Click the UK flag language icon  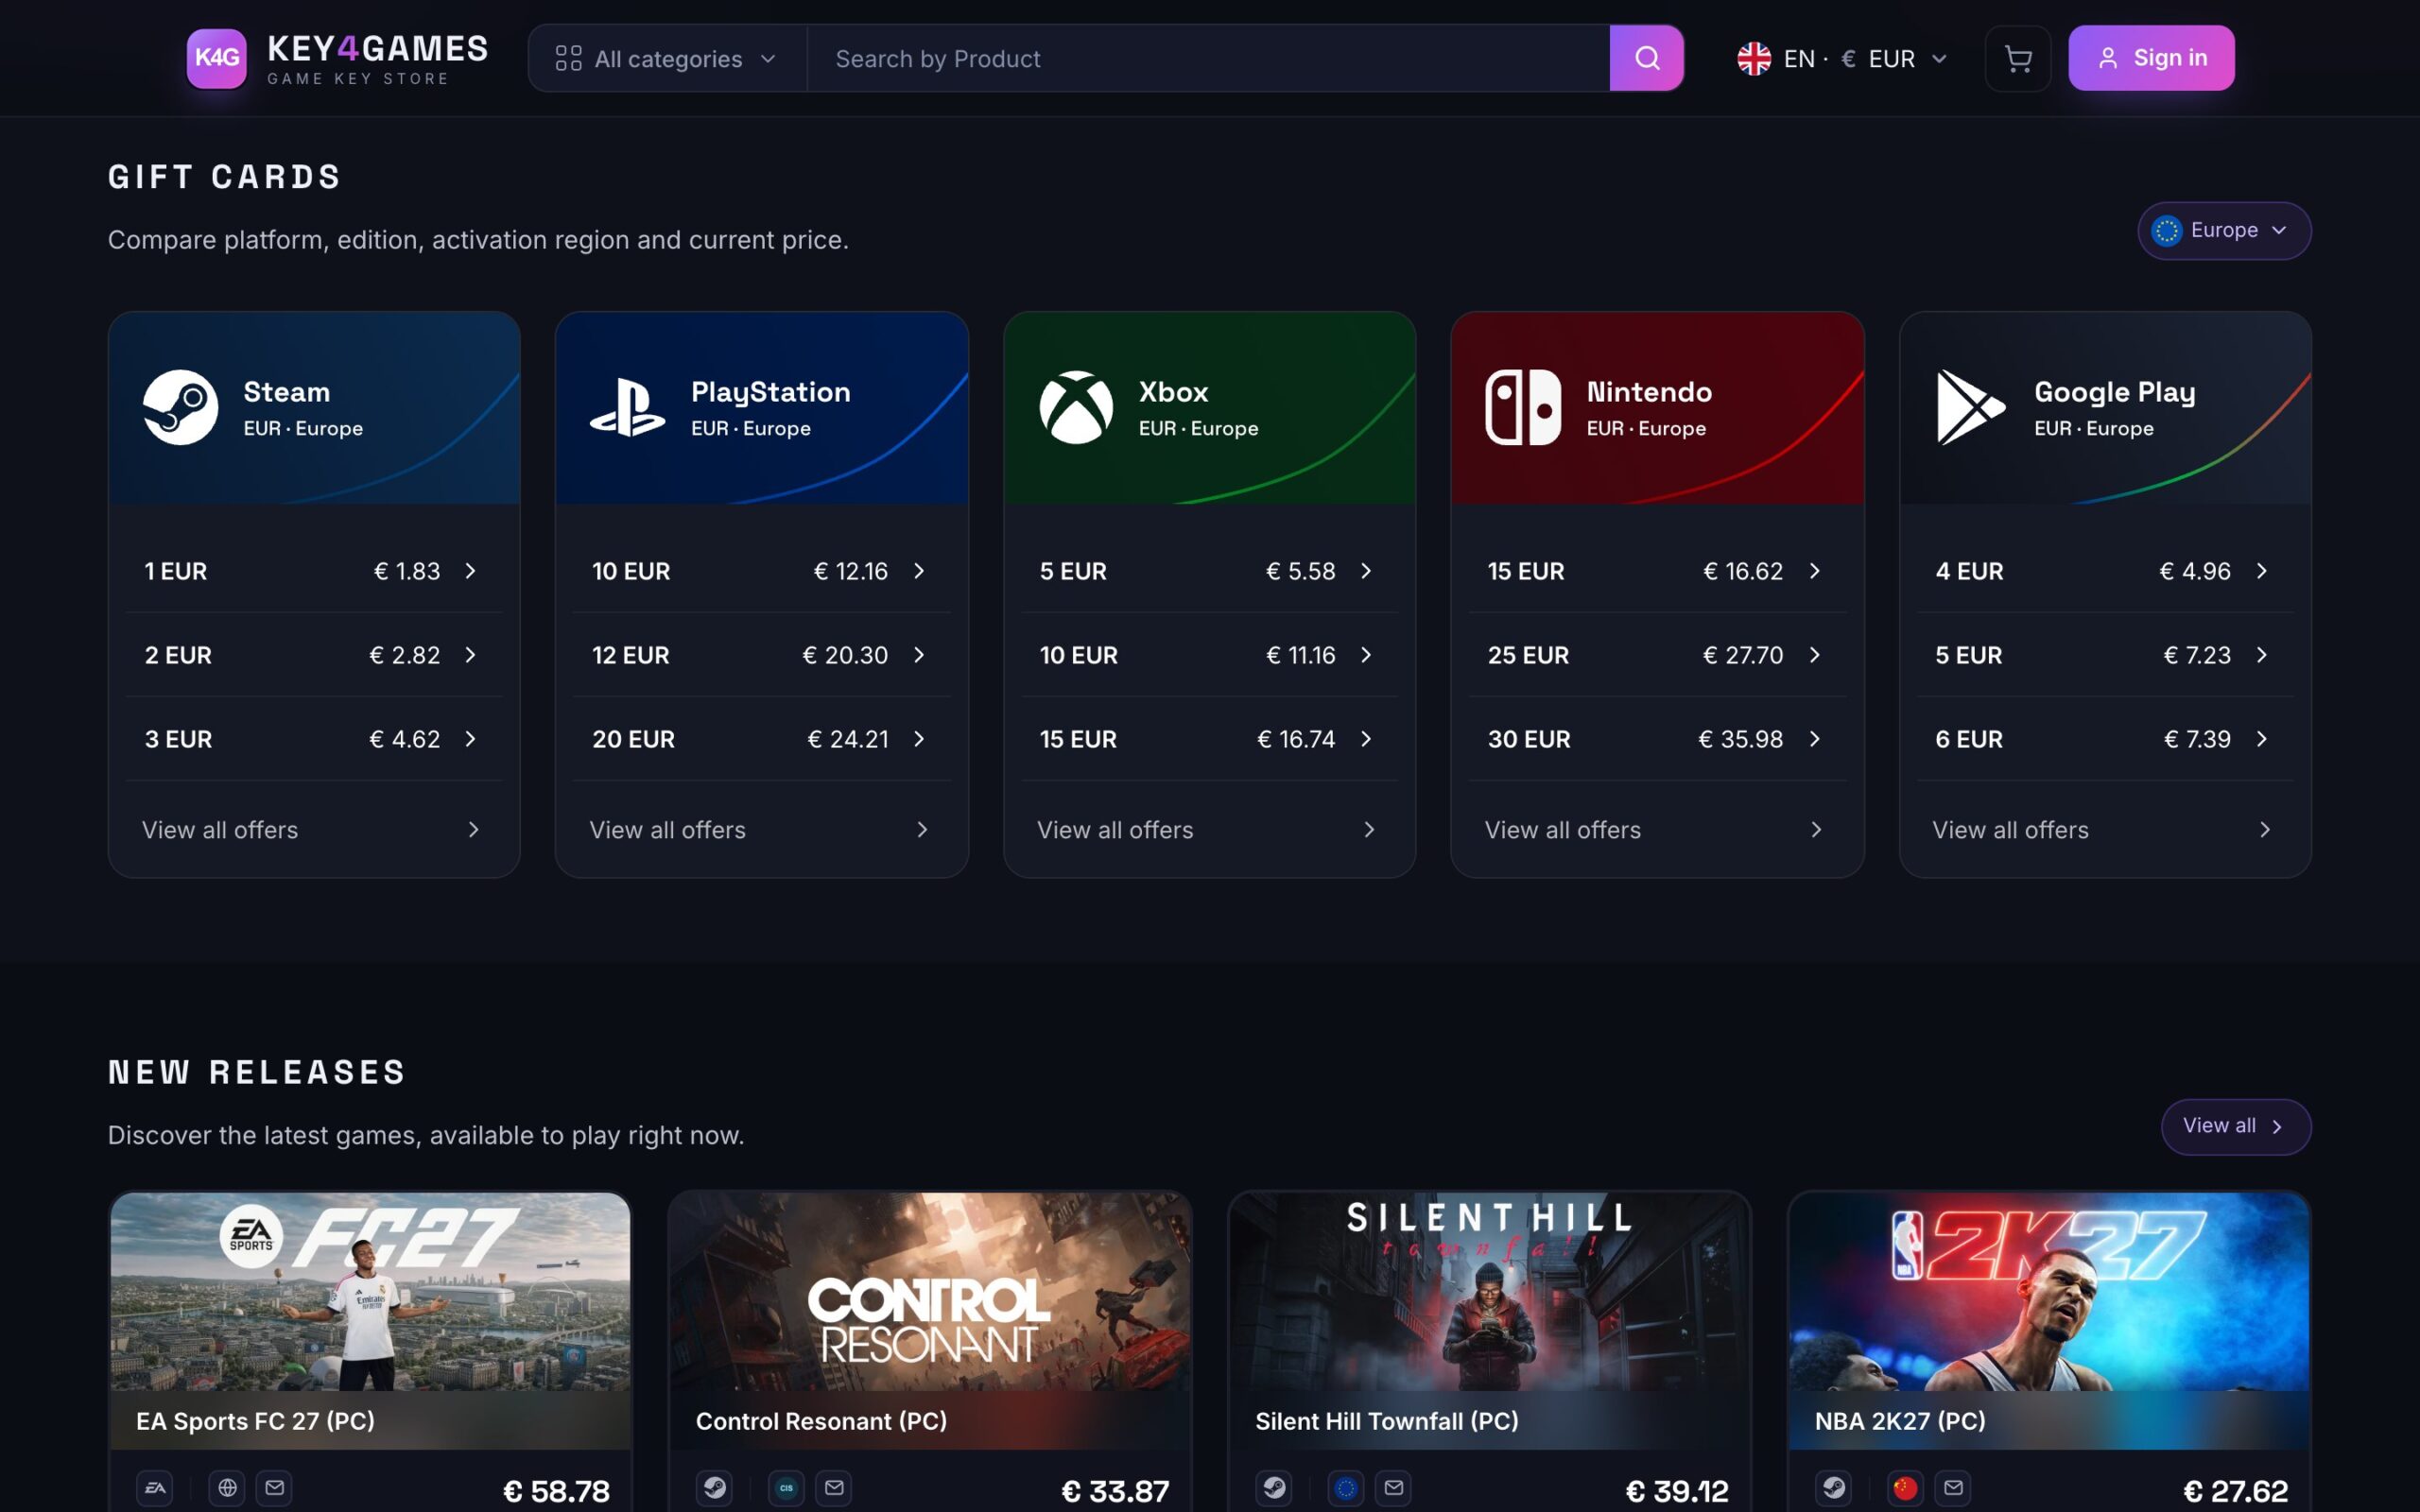click(1754, 59)
